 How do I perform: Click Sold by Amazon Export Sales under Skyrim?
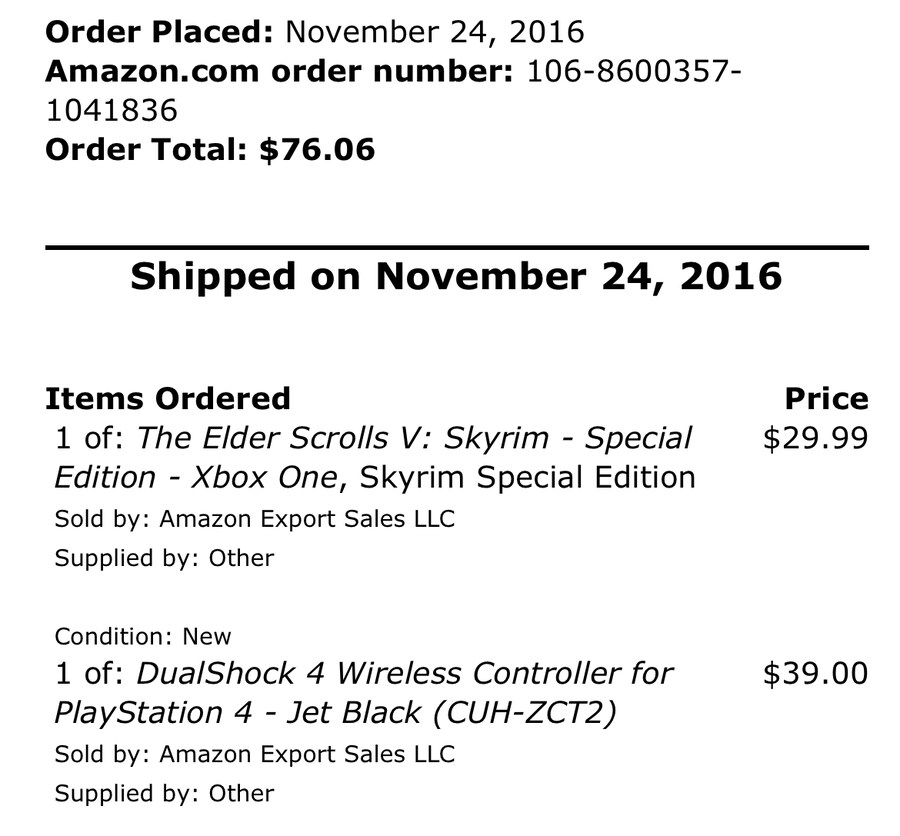(254, 518)
